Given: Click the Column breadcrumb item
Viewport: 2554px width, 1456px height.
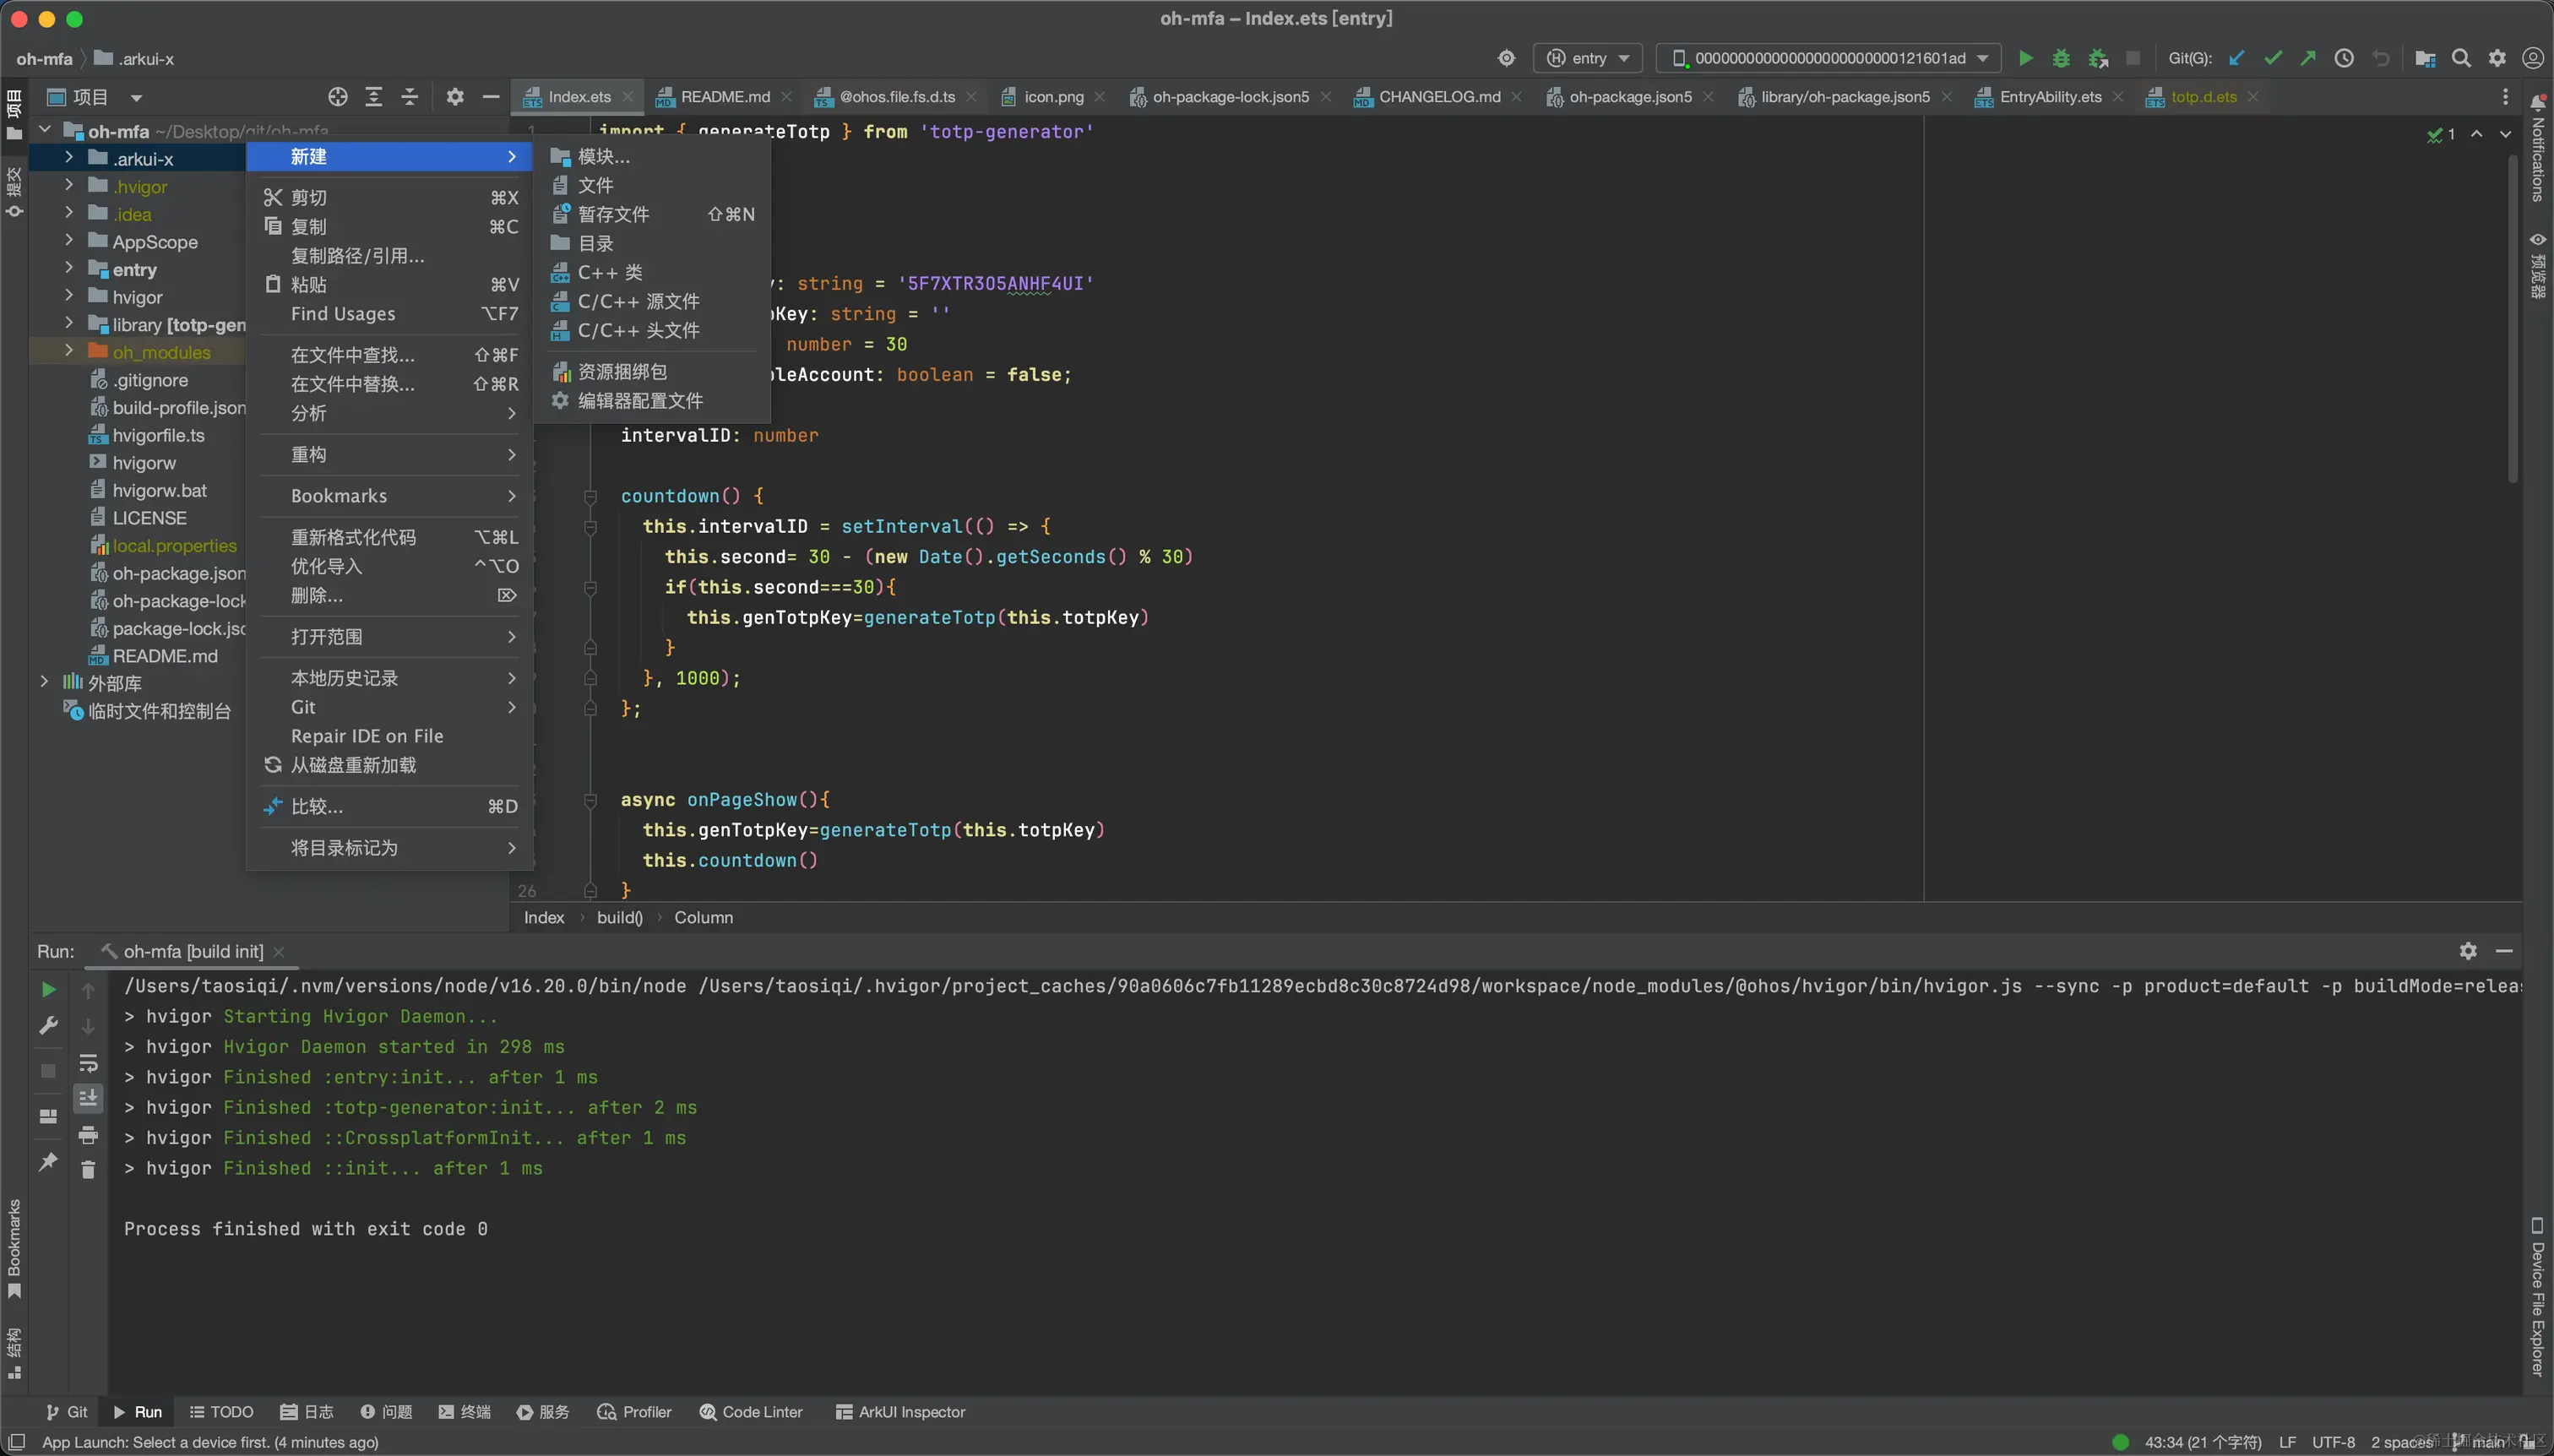Looking at the screenshot, I should tap(703, 918).
